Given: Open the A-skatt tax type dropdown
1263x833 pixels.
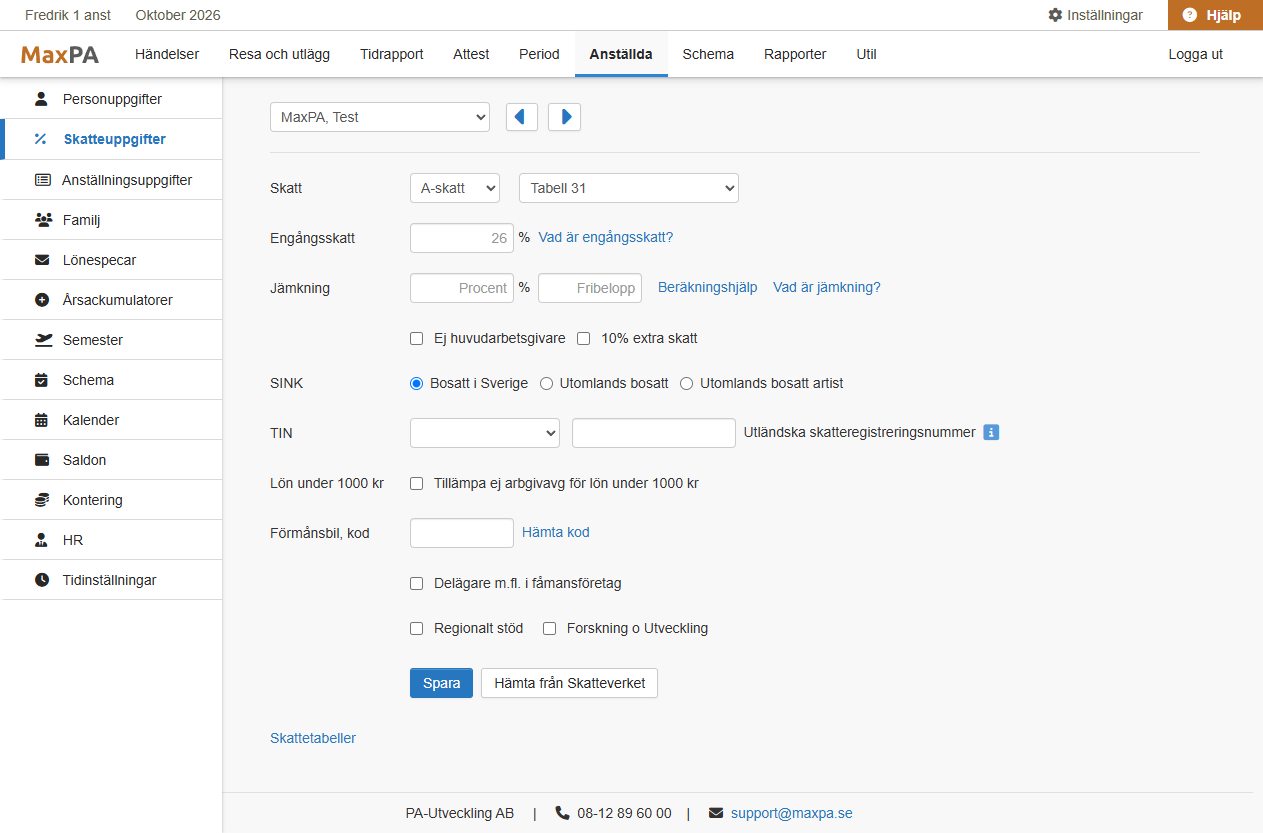Looking at the screenshot, I should click(455, 188).
